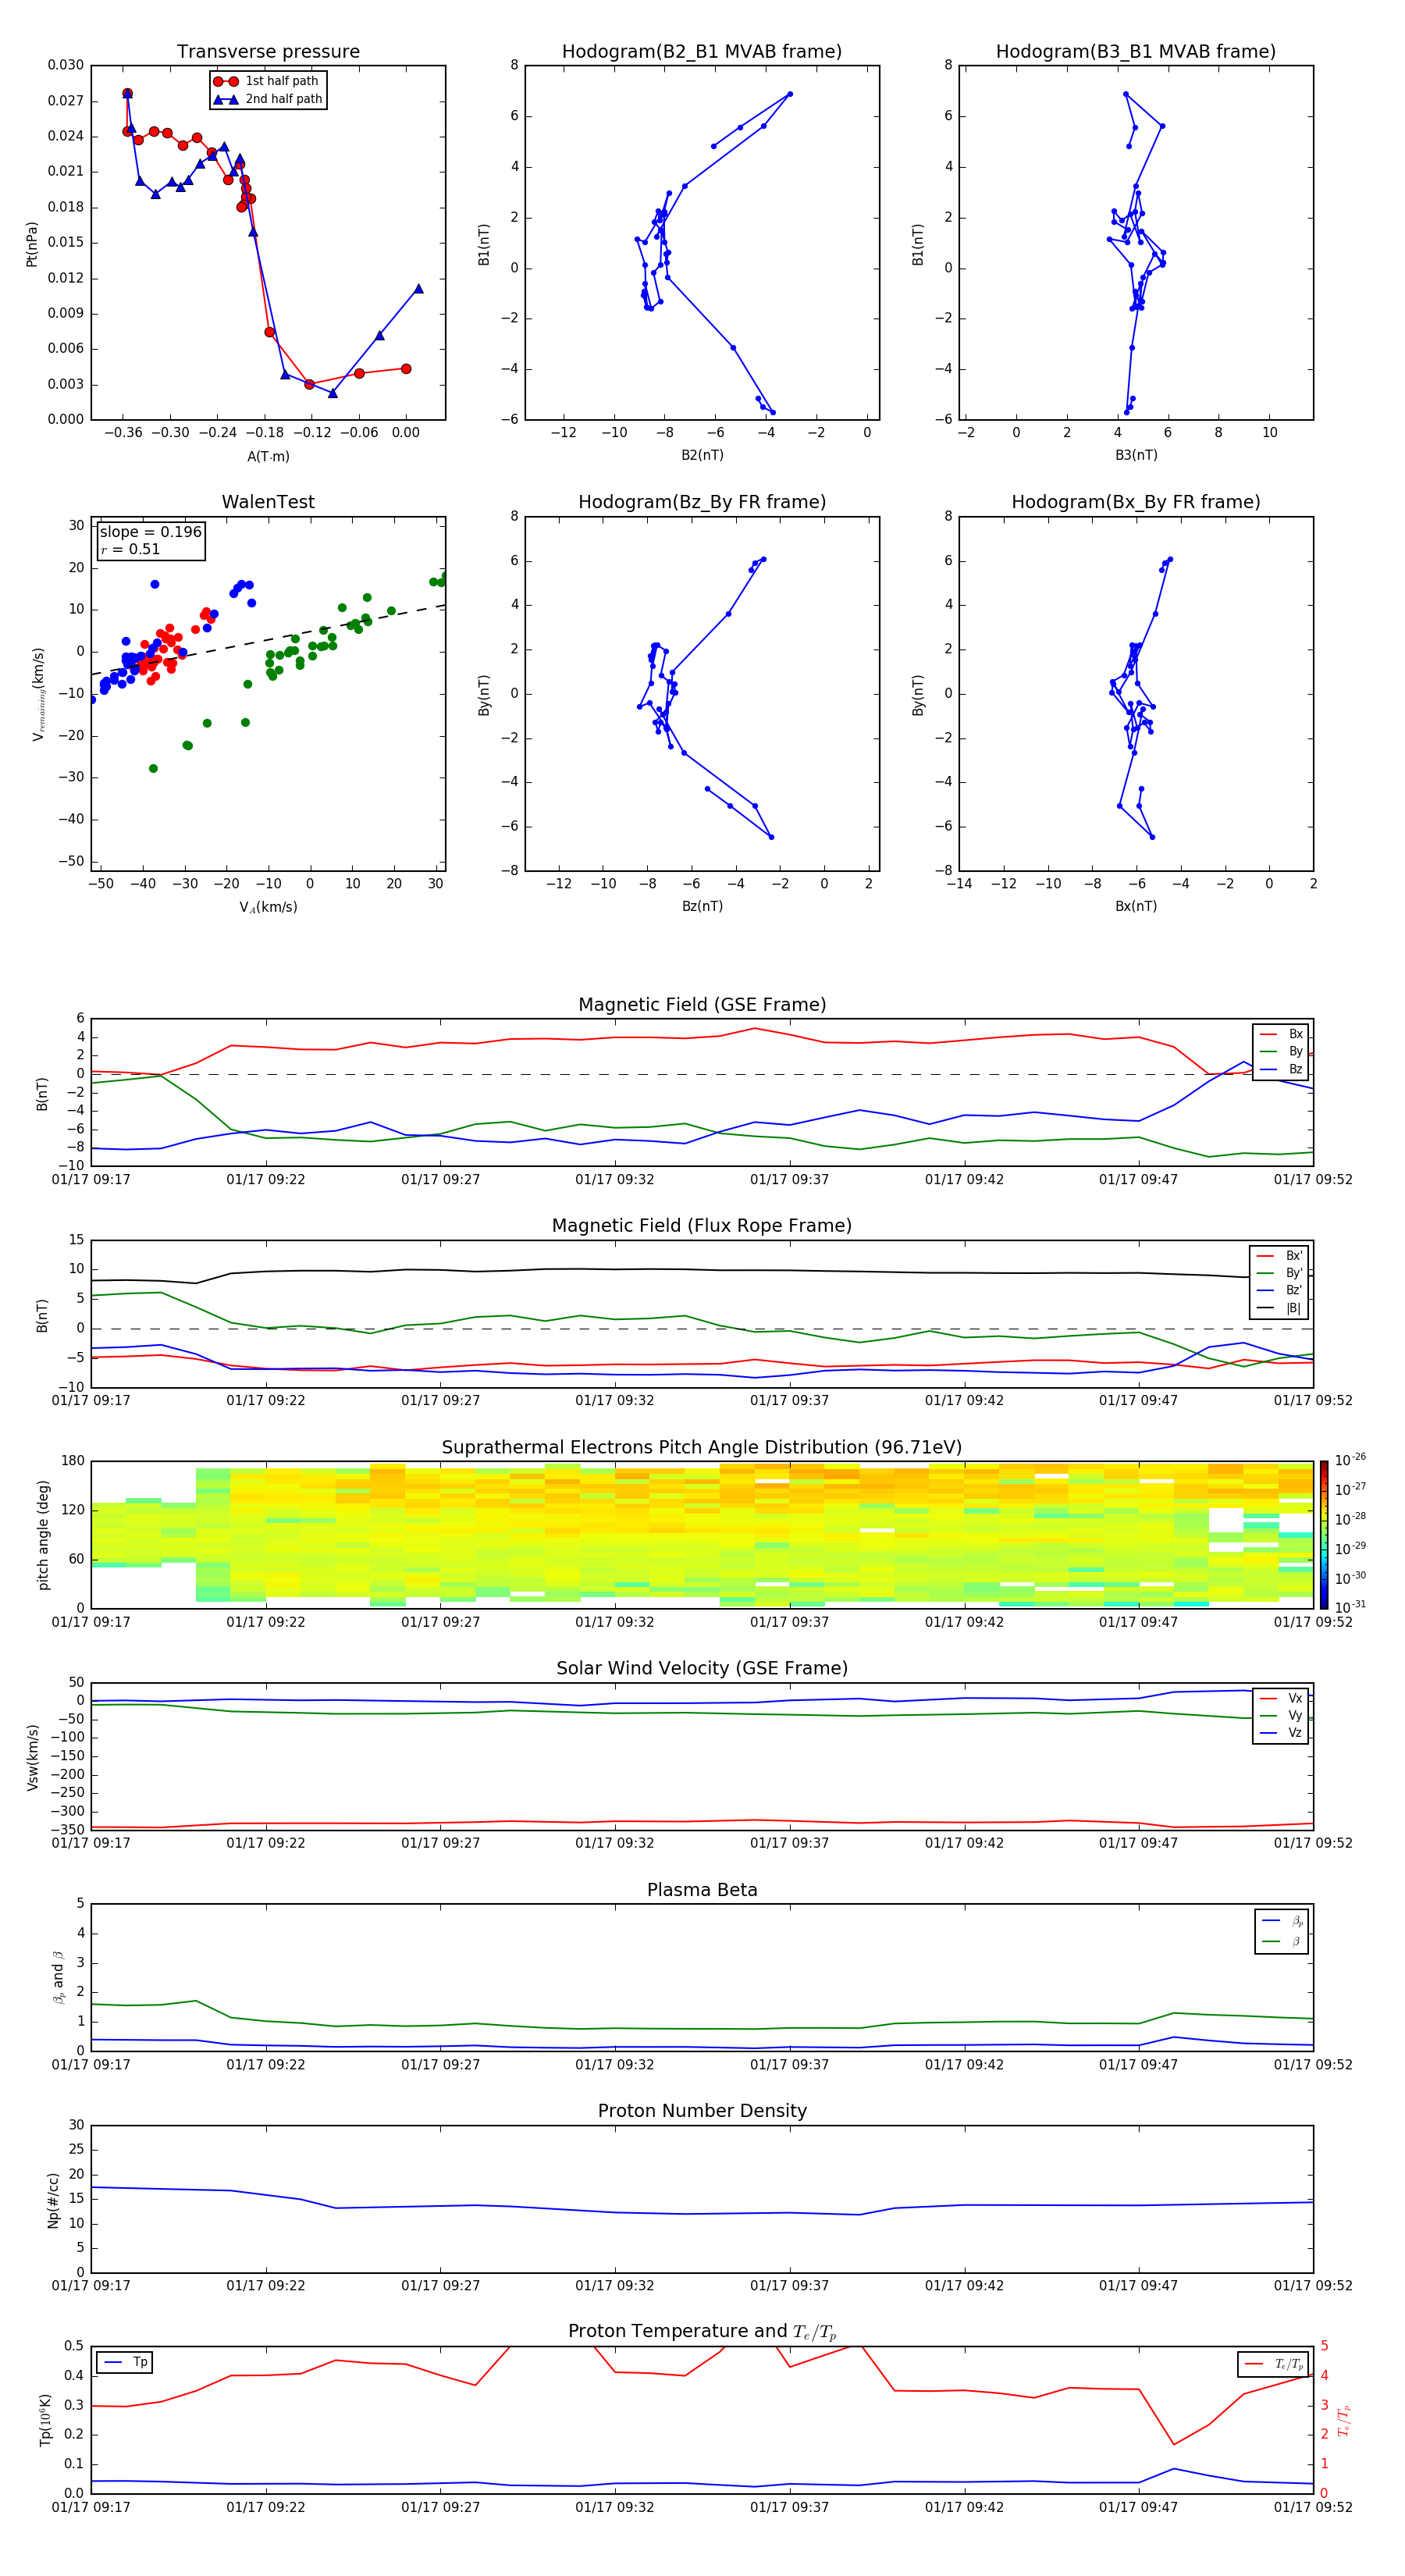
Task: Click '2nd half path' legend entry
Action: (x=269, y=99)
